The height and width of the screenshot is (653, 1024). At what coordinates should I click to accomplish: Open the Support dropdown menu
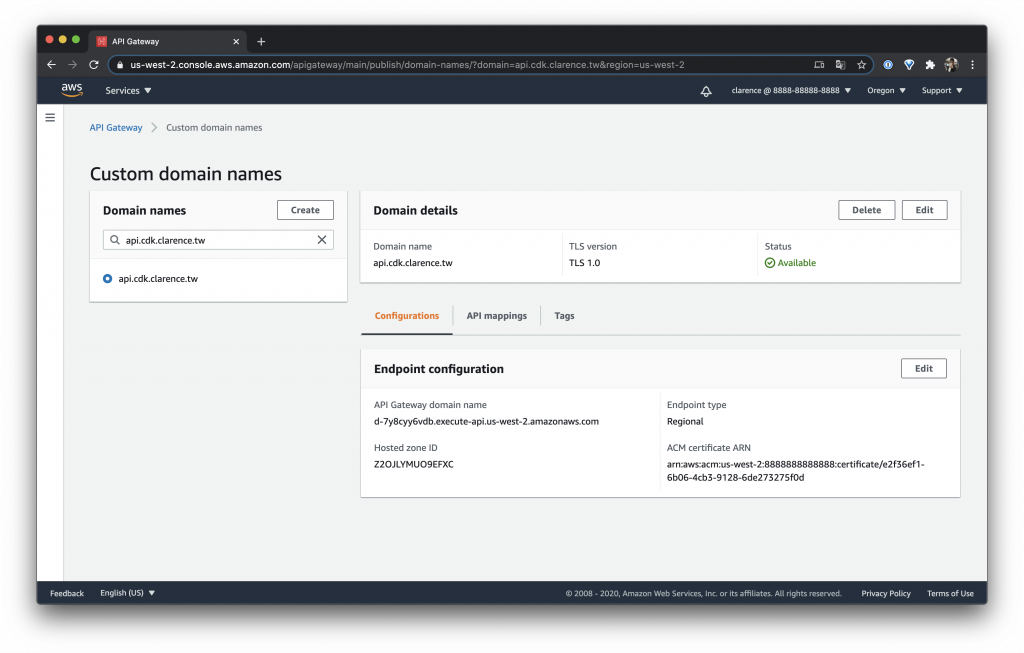pos(942,91)
